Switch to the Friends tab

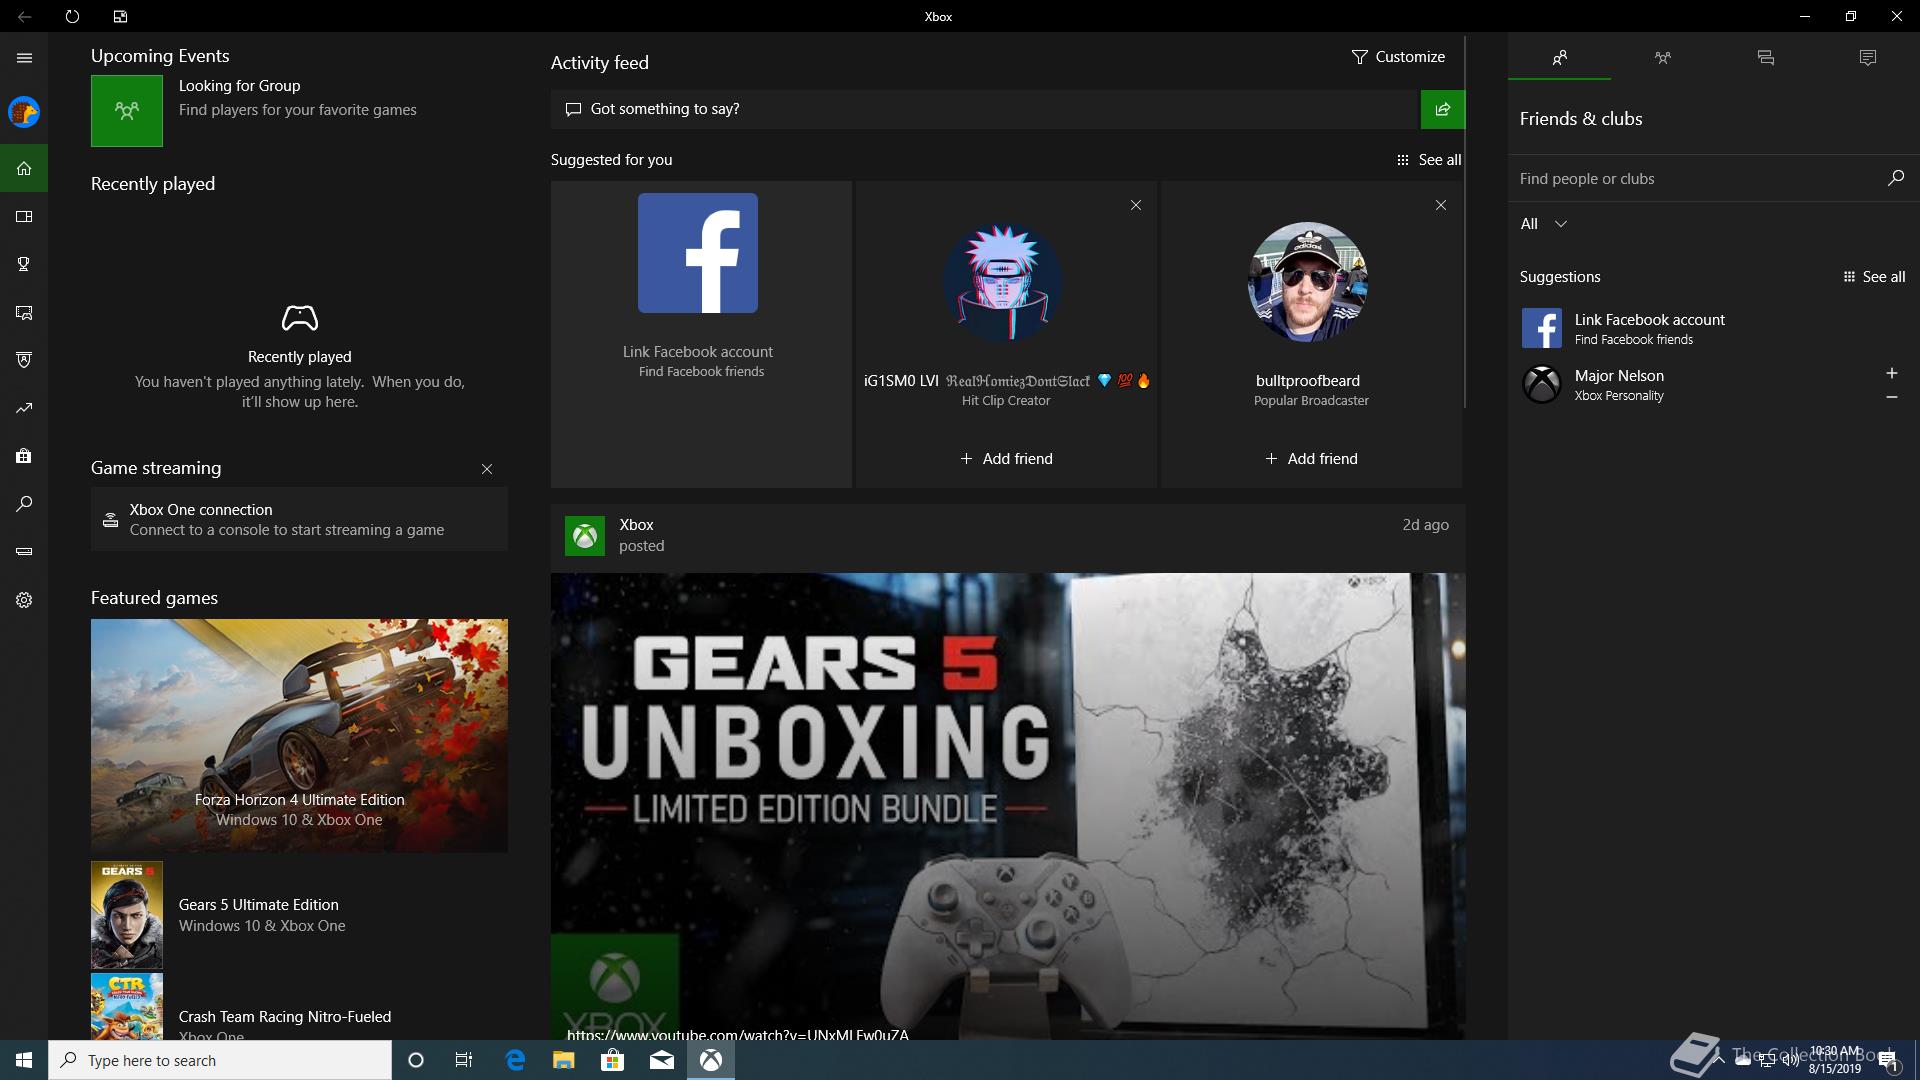coord(1559,58)
